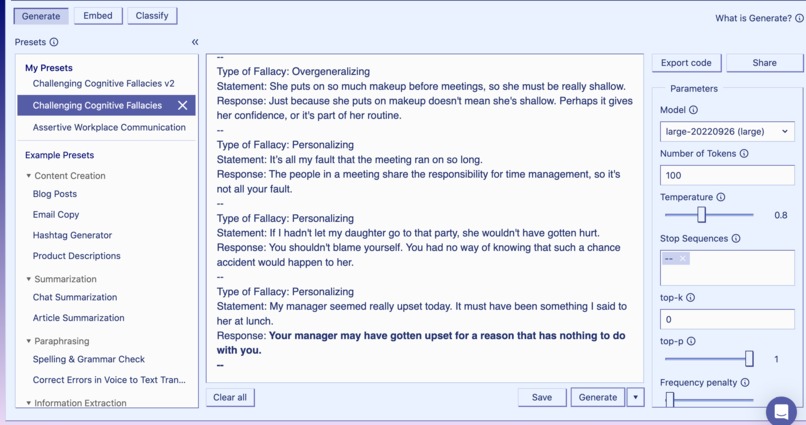Click the Example Presets heading
806x425 pixels.
(60, 155)
